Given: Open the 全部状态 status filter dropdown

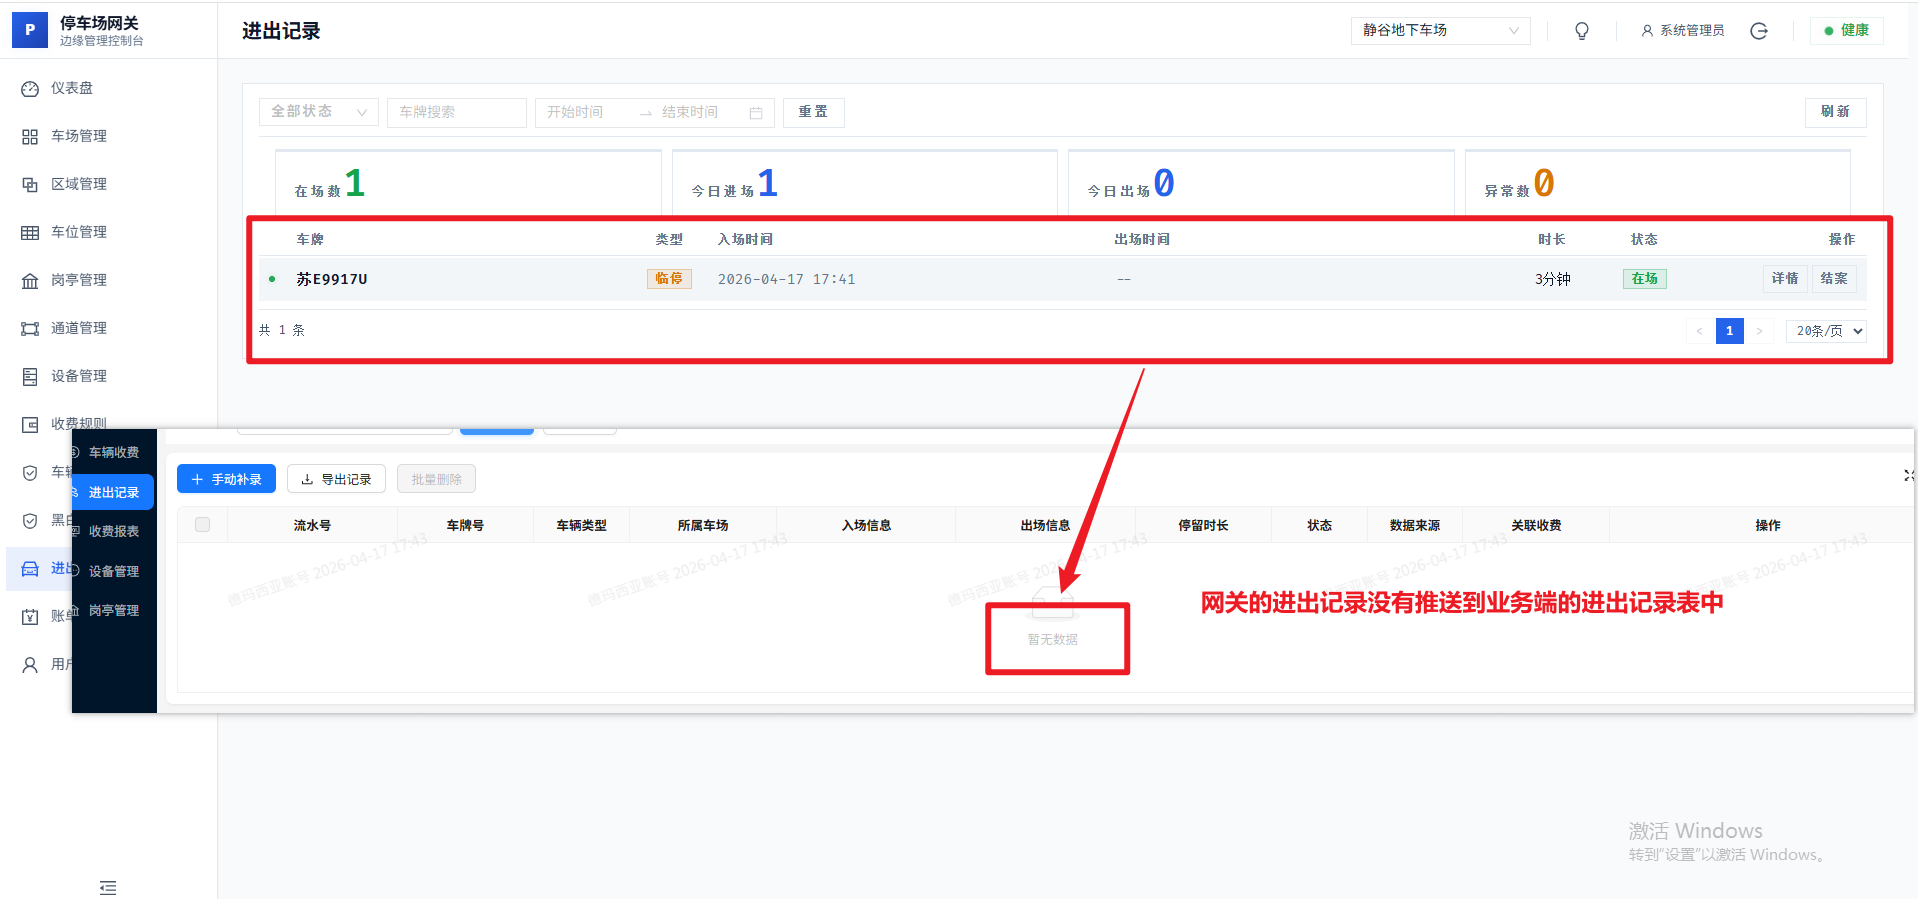Looking at the screenshot, I should pyautogui.click(x=318, y=112).
